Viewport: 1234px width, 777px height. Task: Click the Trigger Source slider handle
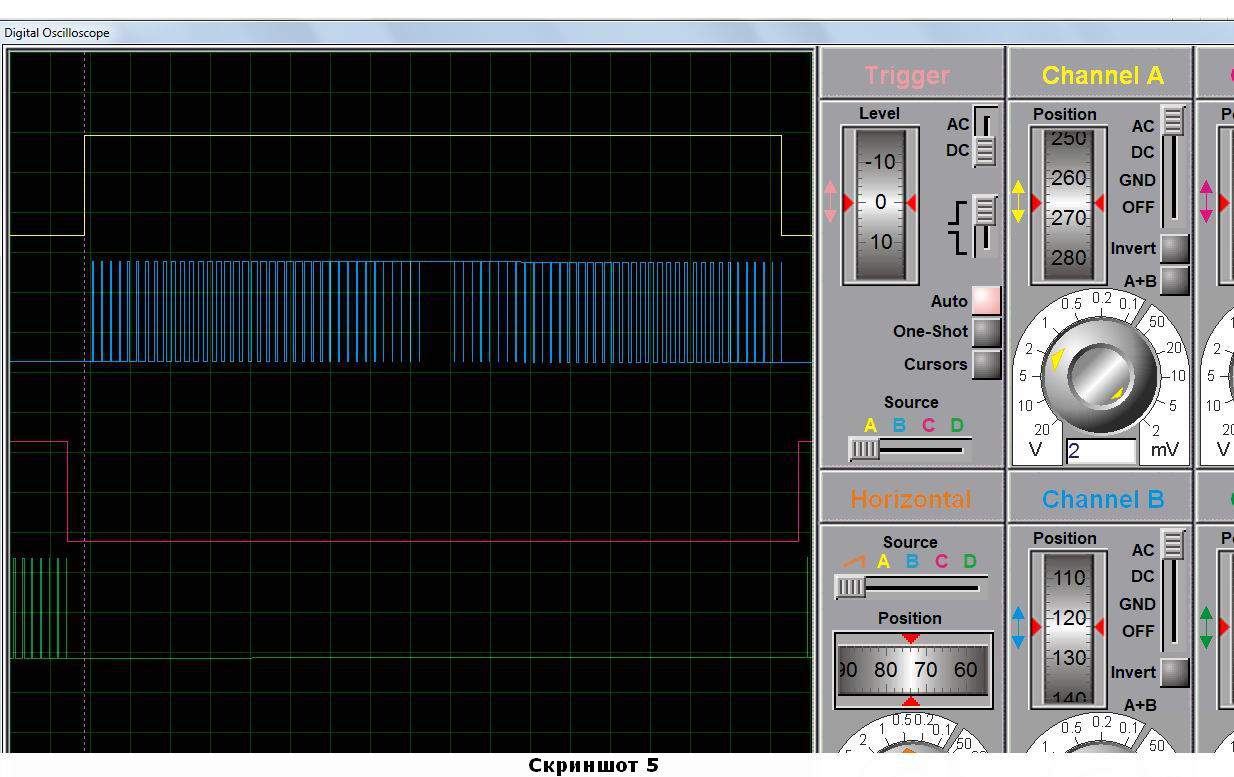click(x=864, y=450)
